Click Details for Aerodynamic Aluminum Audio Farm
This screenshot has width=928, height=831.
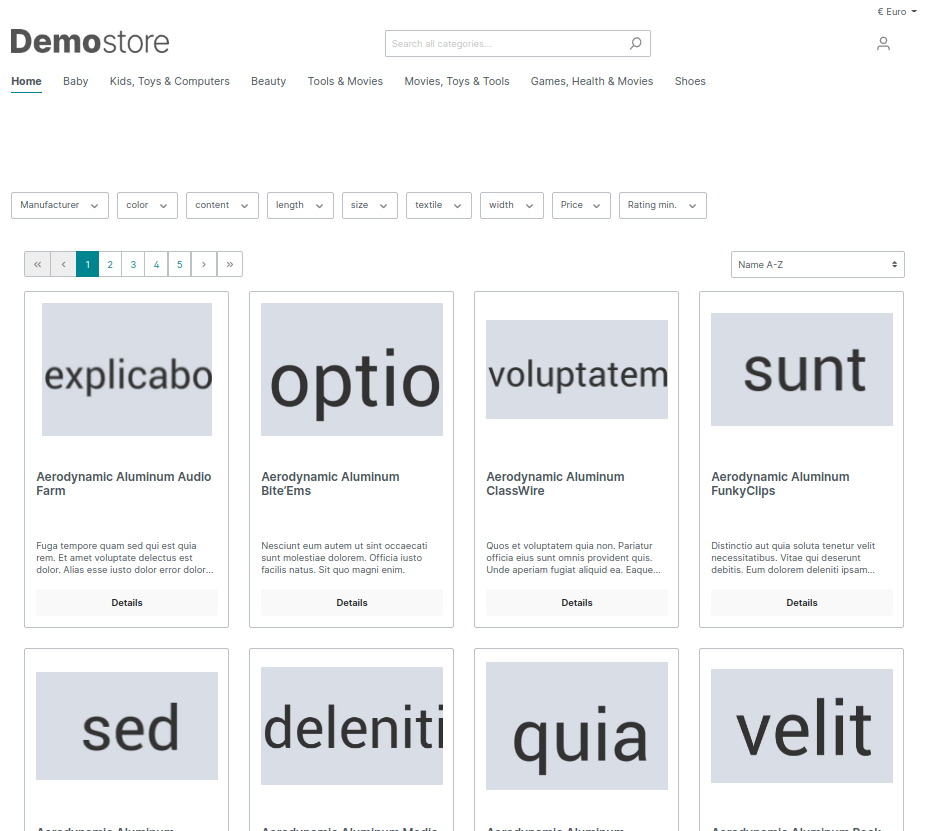tap(127, 603)
